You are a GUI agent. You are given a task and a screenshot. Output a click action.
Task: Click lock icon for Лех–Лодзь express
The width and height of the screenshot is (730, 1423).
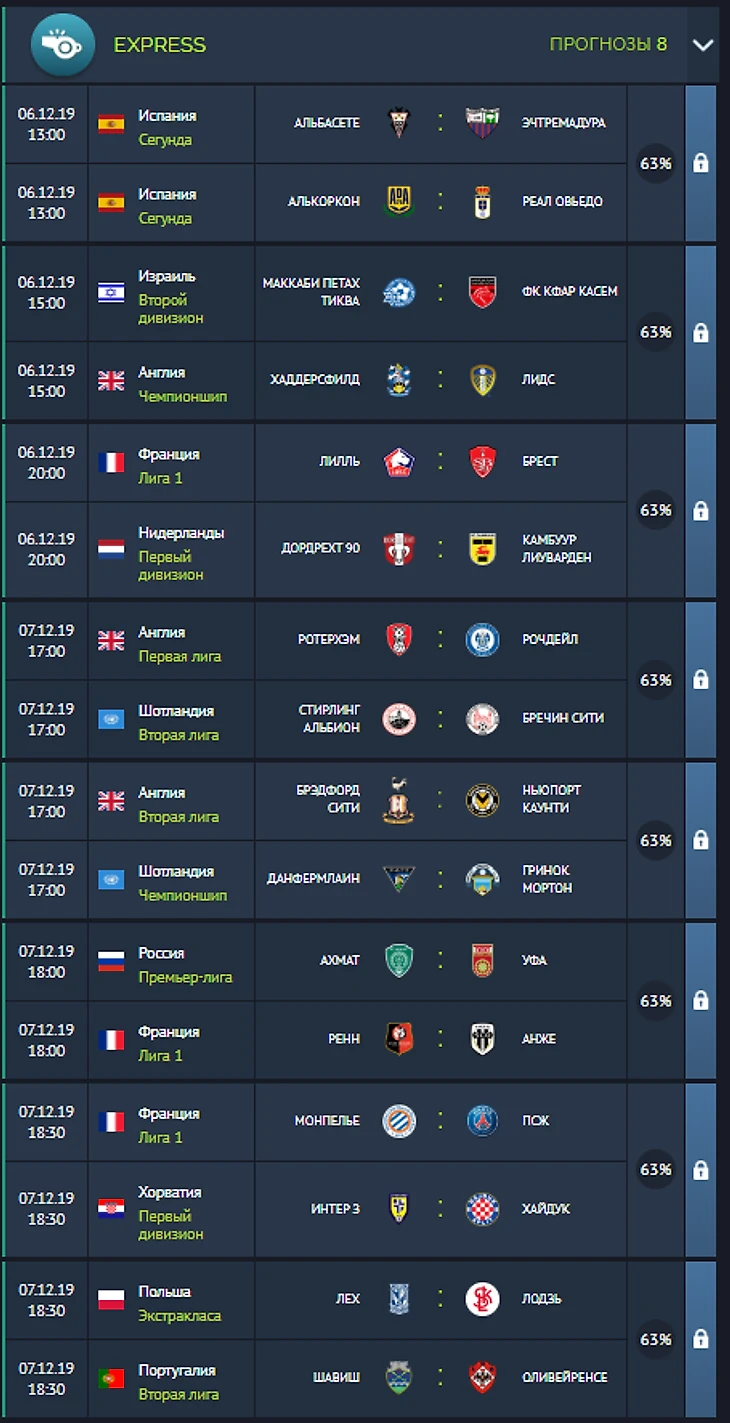[701, 1339]
